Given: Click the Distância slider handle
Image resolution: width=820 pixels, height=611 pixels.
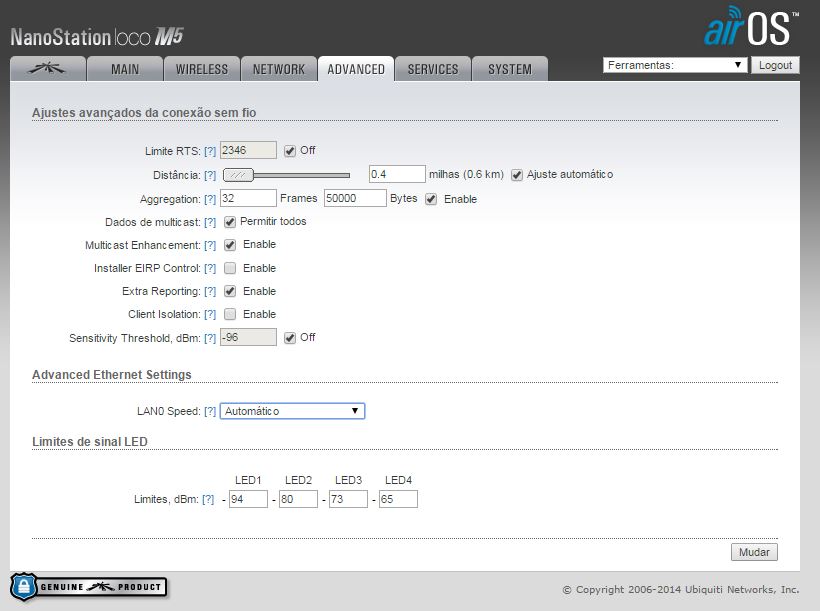Looking at the screenshot, I should [238, 175].
